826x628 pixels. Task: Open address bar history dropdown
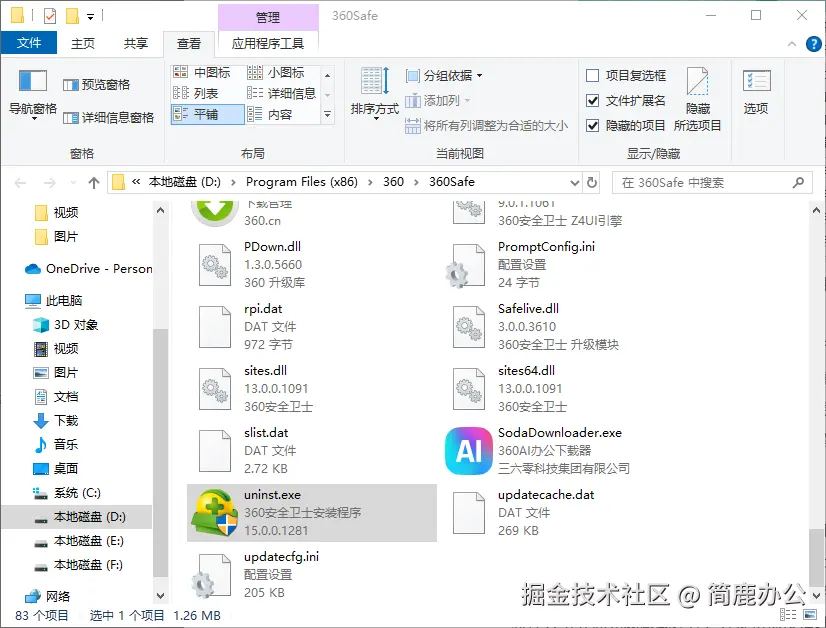coord(575,183)
